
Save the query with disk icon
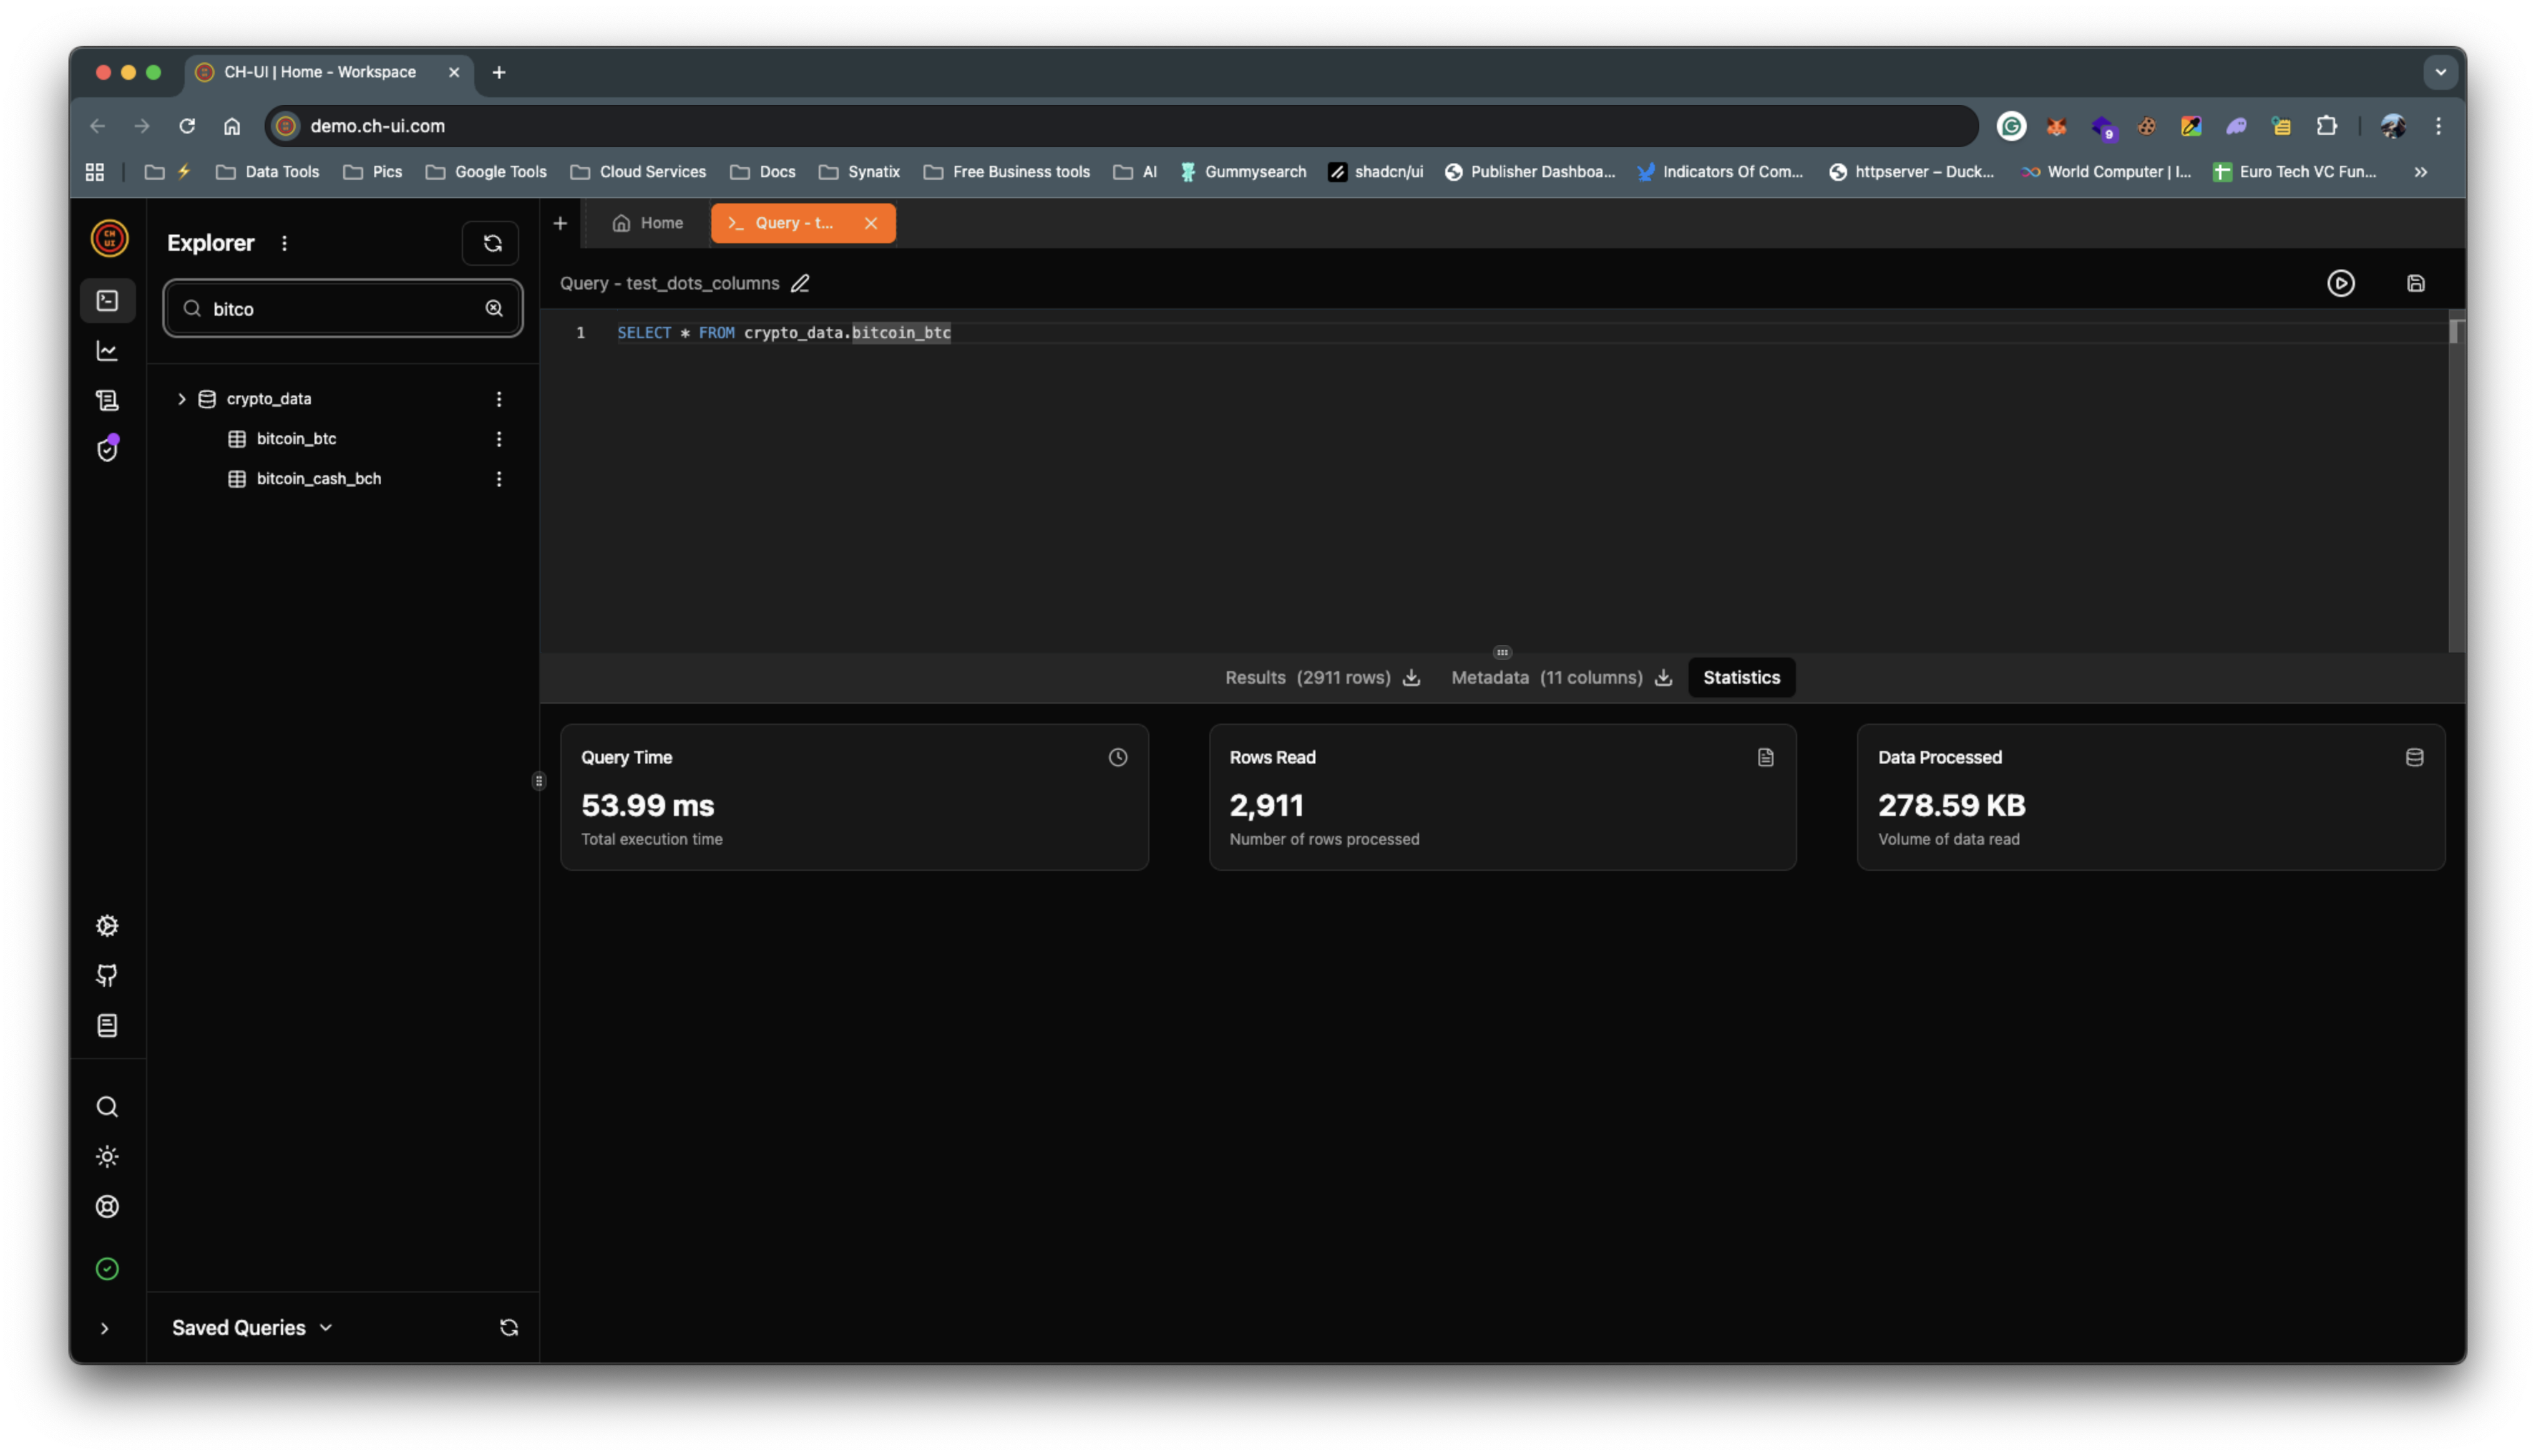coord(2416,283)
